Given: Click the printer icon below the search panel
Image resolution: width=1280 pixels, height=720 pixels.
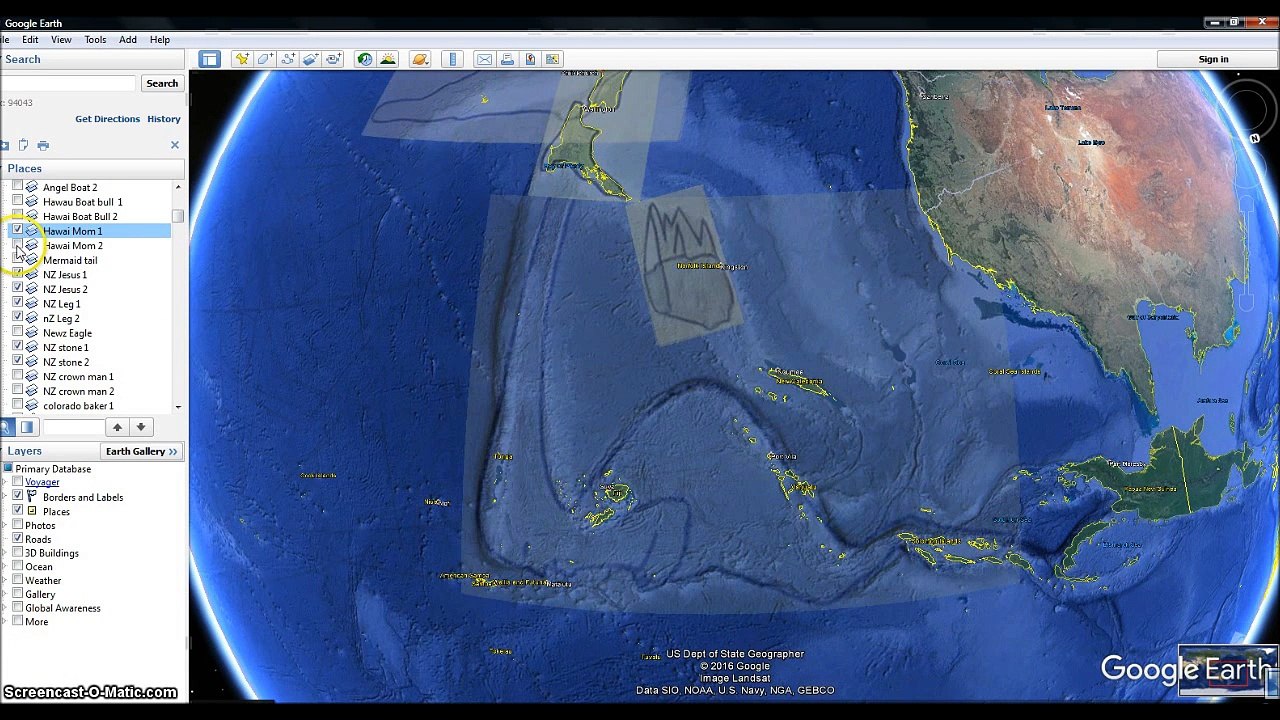Looking at the screenshot, I should click(x=43, y=145).
